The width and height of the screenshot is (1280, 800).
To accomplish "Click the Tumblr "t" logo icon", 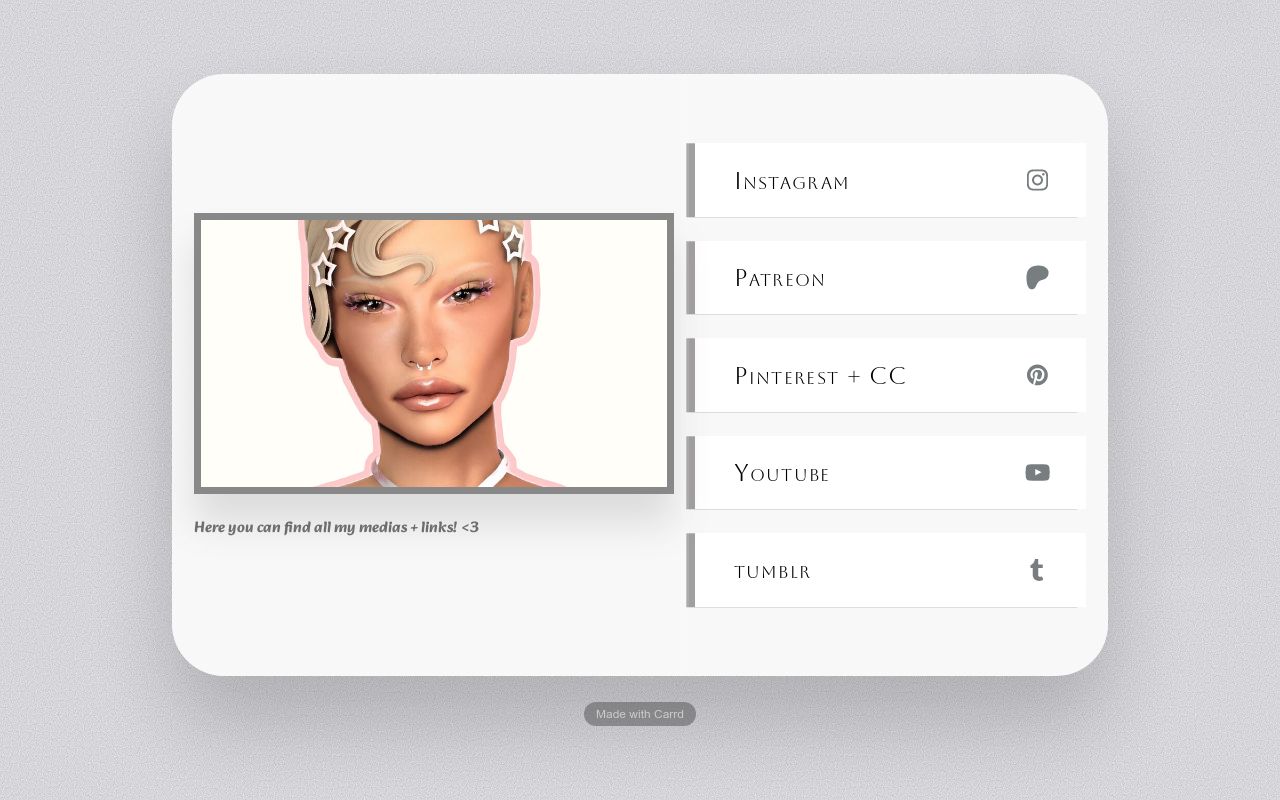I will (1037, 570).
